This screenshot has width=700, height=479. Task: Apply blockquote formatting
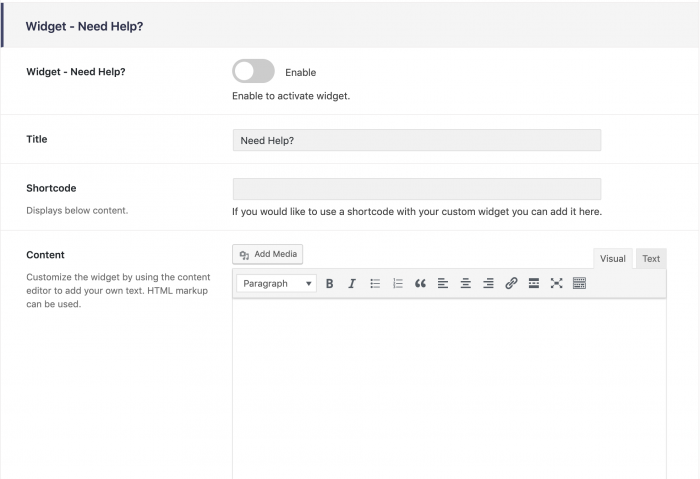tap(420, 283)
